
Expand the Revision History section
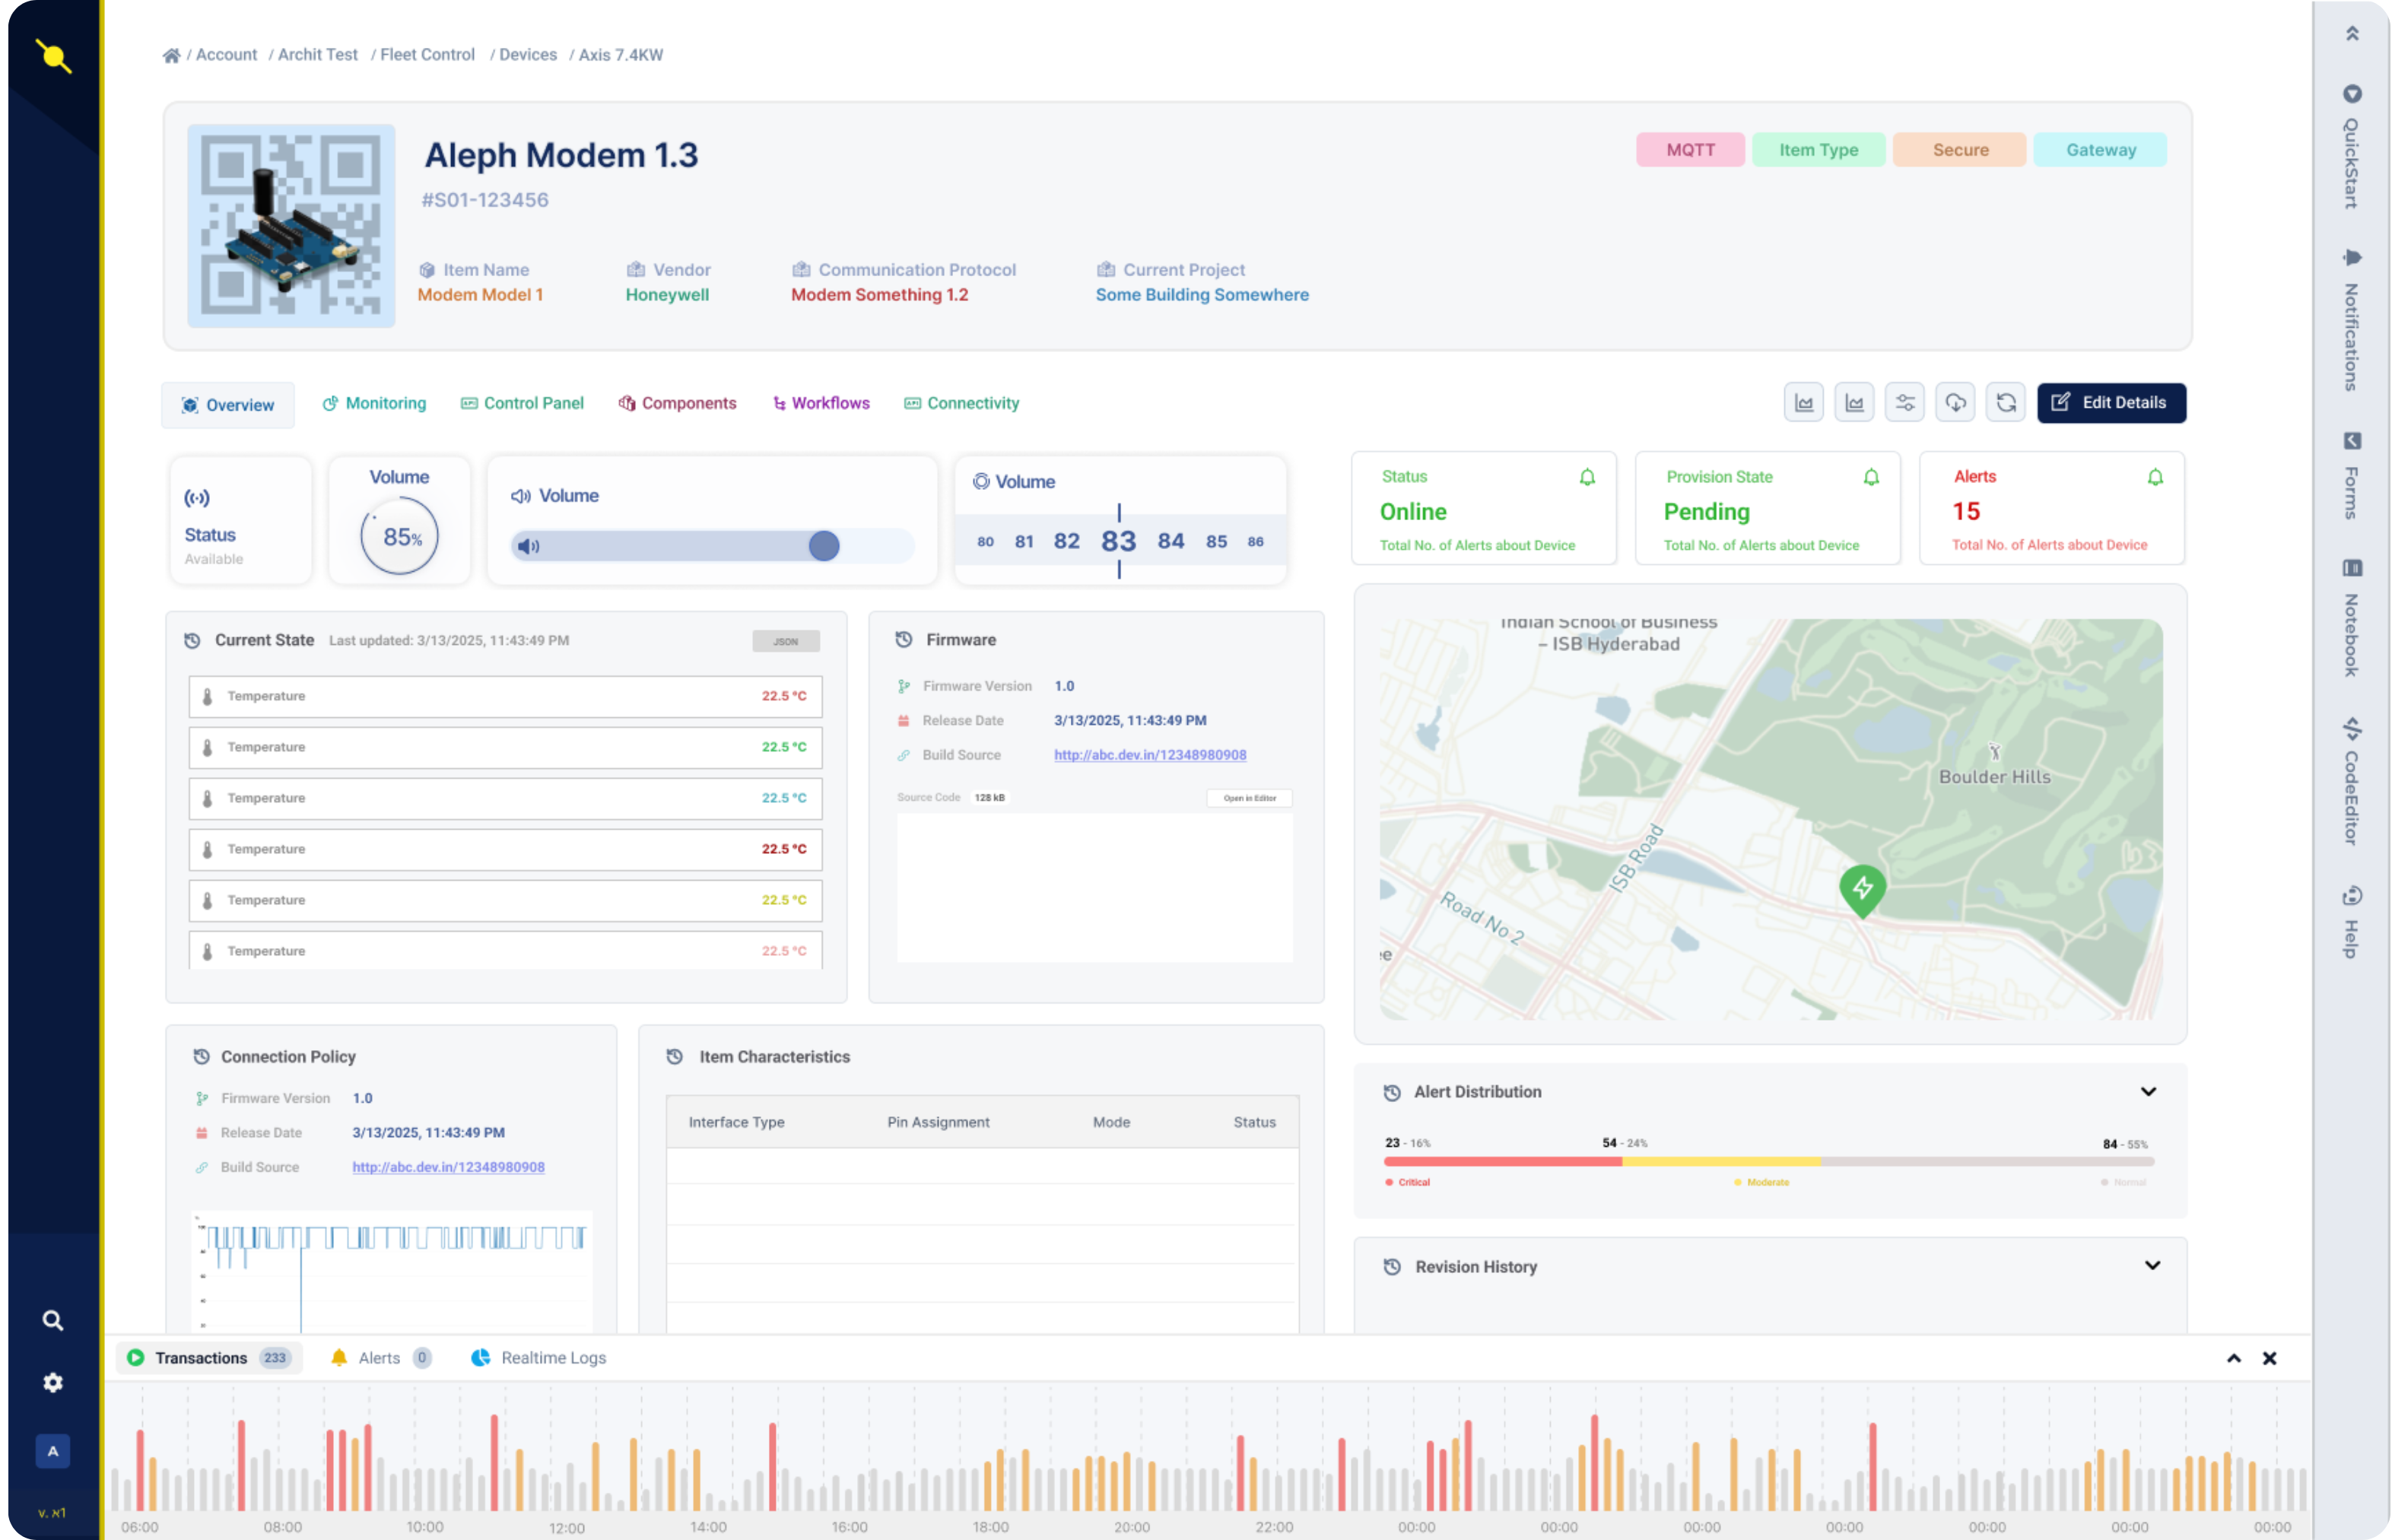point(2152,1266)
